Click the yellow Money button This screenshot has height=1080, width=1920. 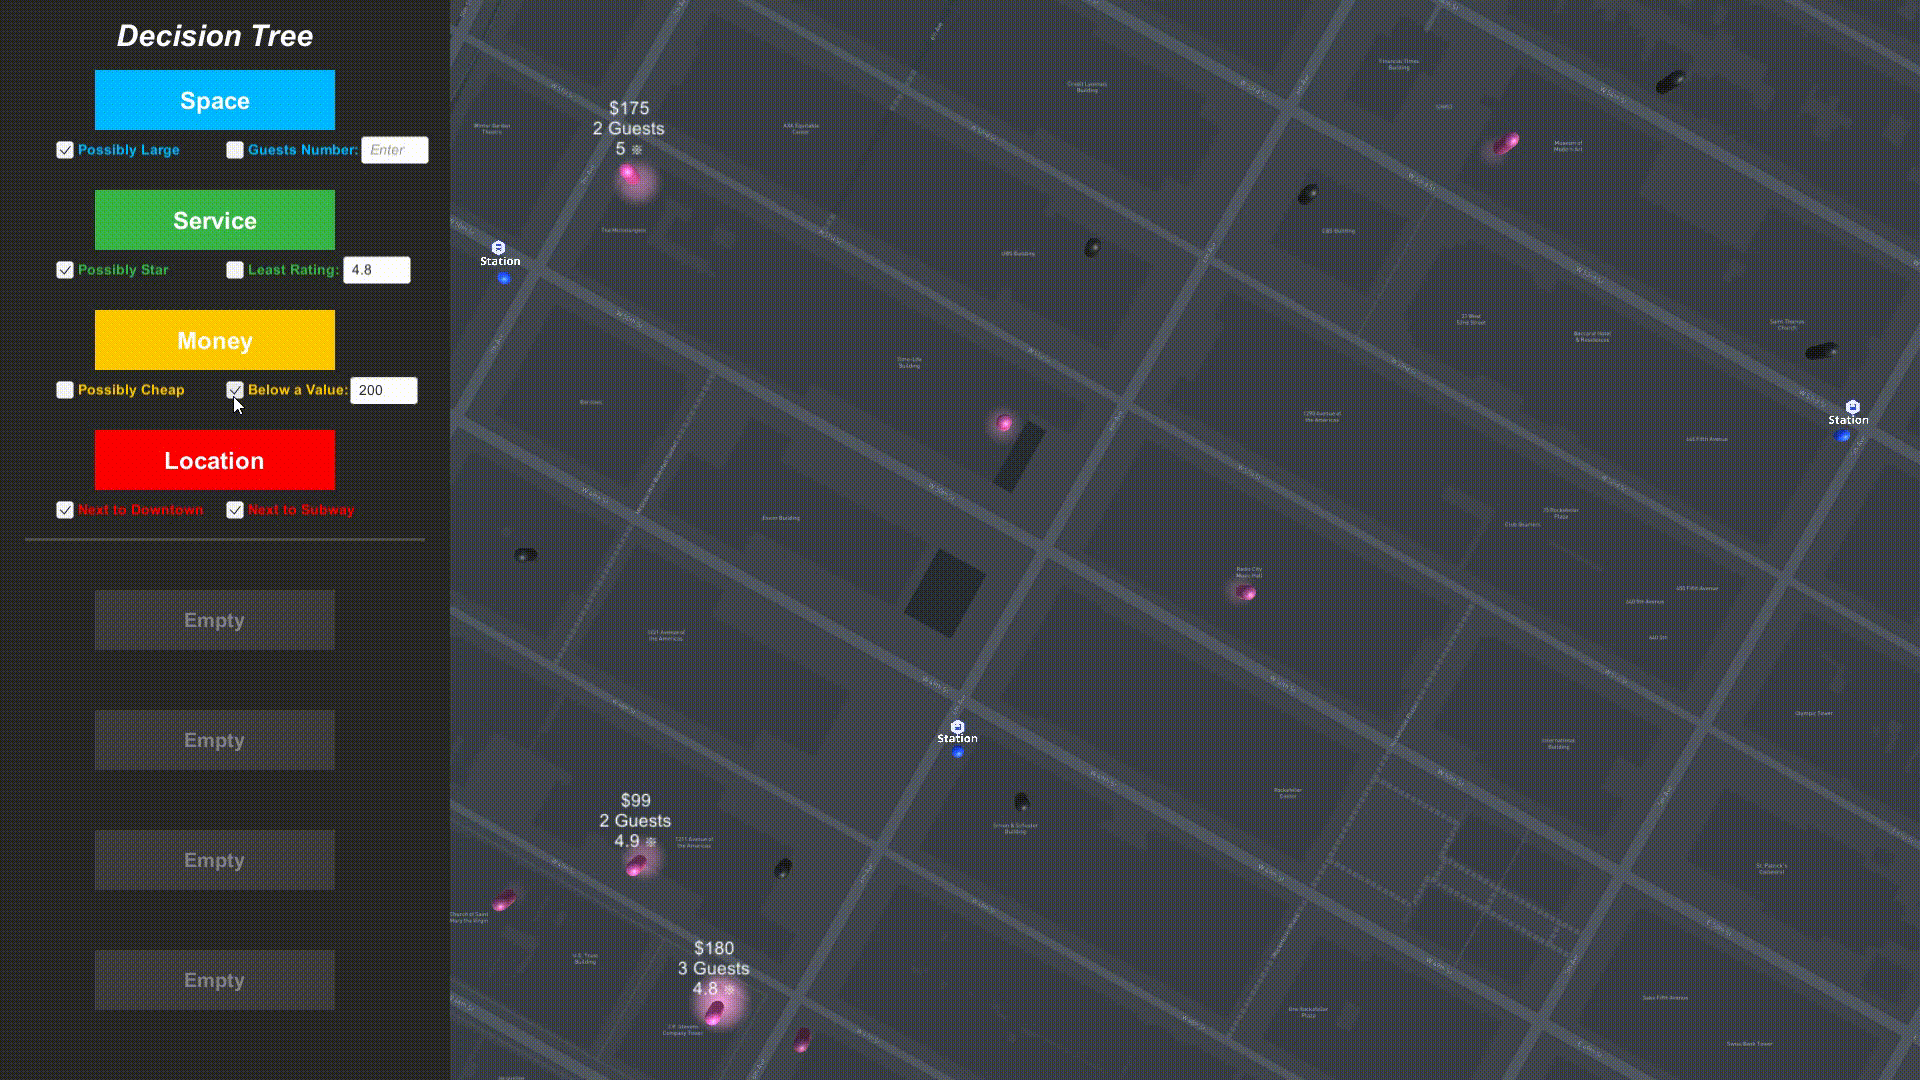(215, 340)
